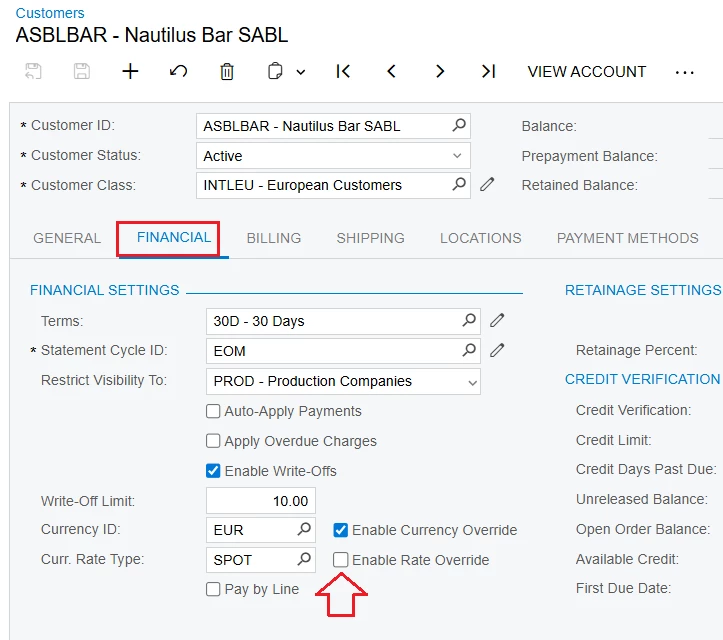Click the page title ASBLBAR - Nautilus Bar SABL
723x640 pixels.
(x=152, y=35)
